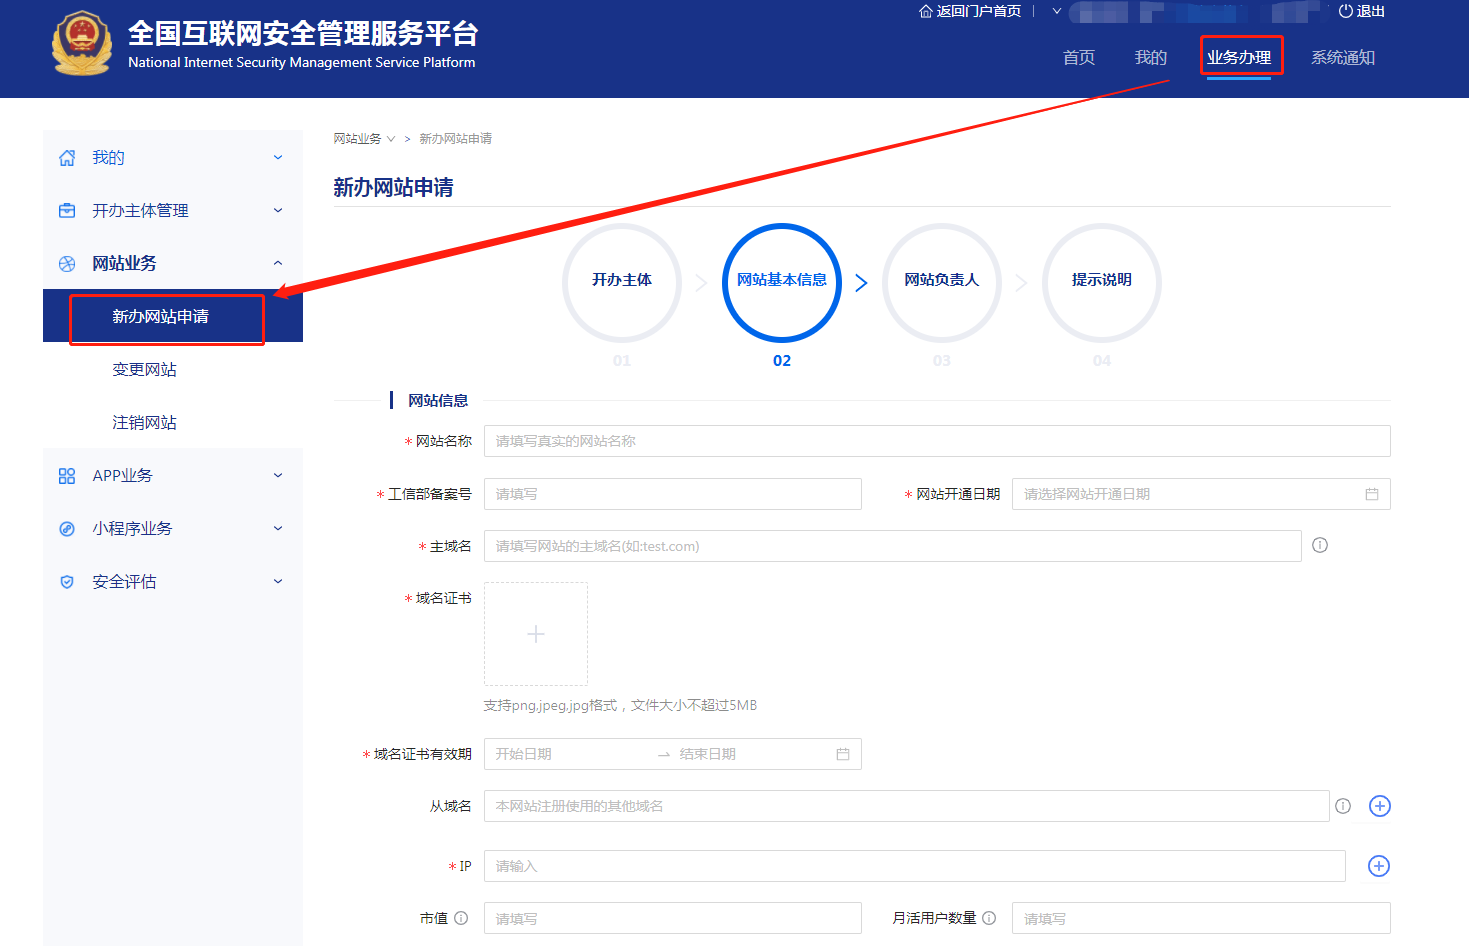The image size is (1469, 946).
Task: Select 变更网站 in the sidebar
Action: pyautogui.click(x=144, y=369)
